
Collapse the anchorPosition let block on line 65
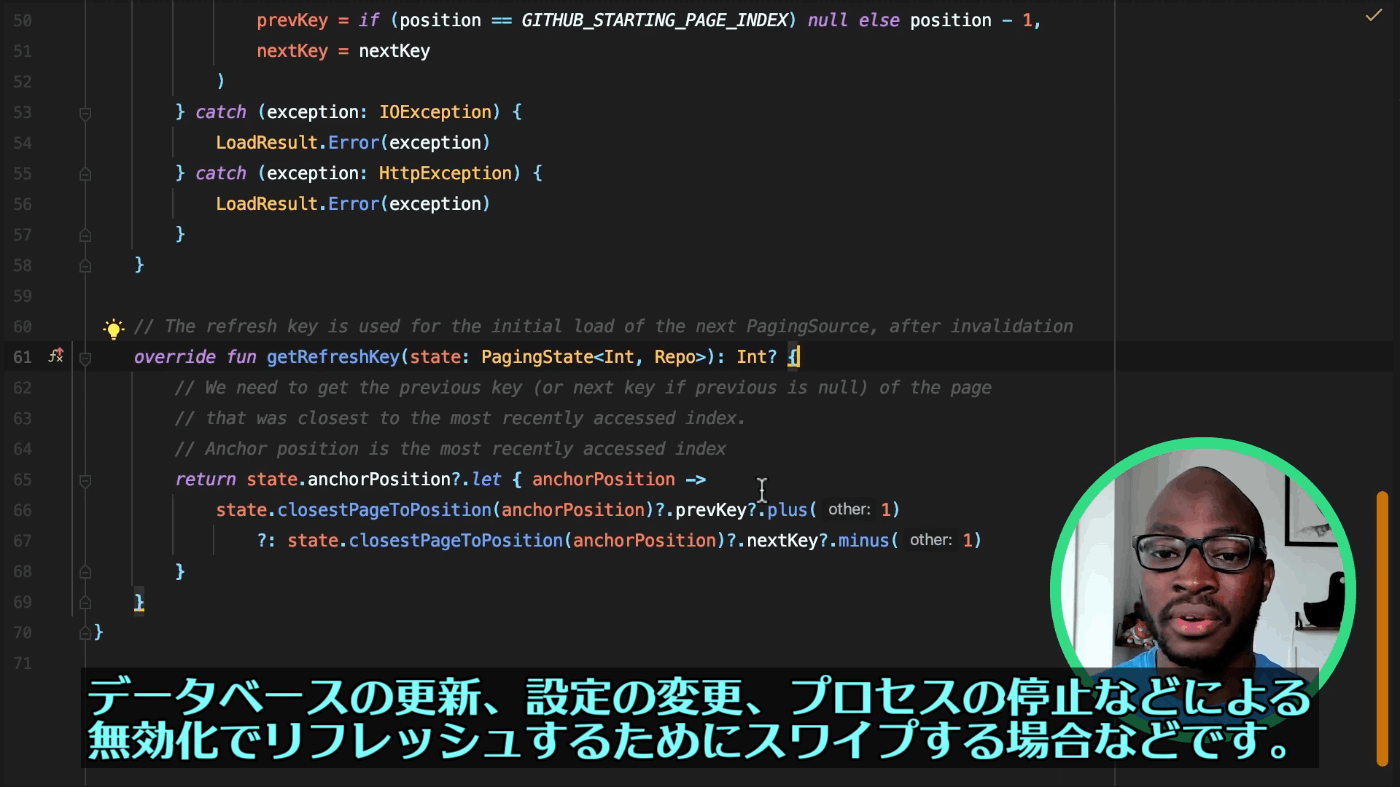click(85, 480)
